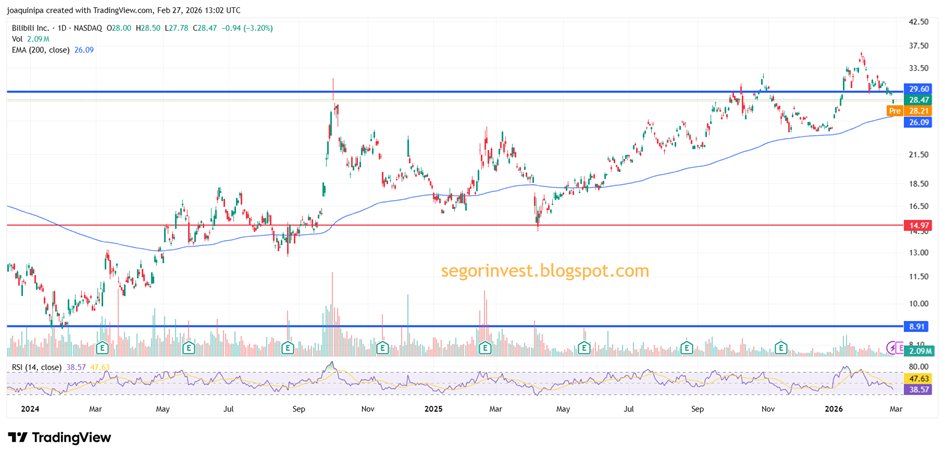Click the orange Pre pre-market tag
Screen dimensions: 945x457
(894, 111)
